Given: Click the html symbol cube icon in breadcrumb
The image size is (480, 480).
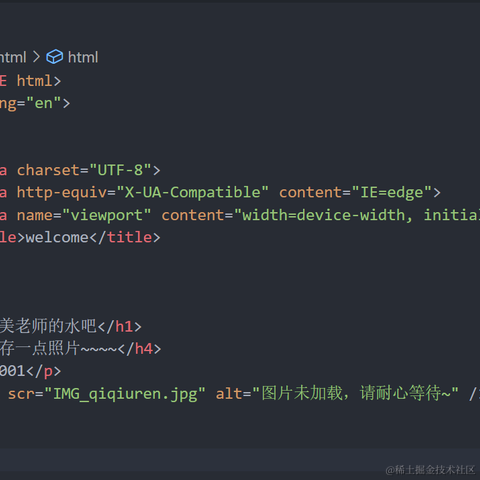Looking at the screenshot, I should click(x=54, y=57).
